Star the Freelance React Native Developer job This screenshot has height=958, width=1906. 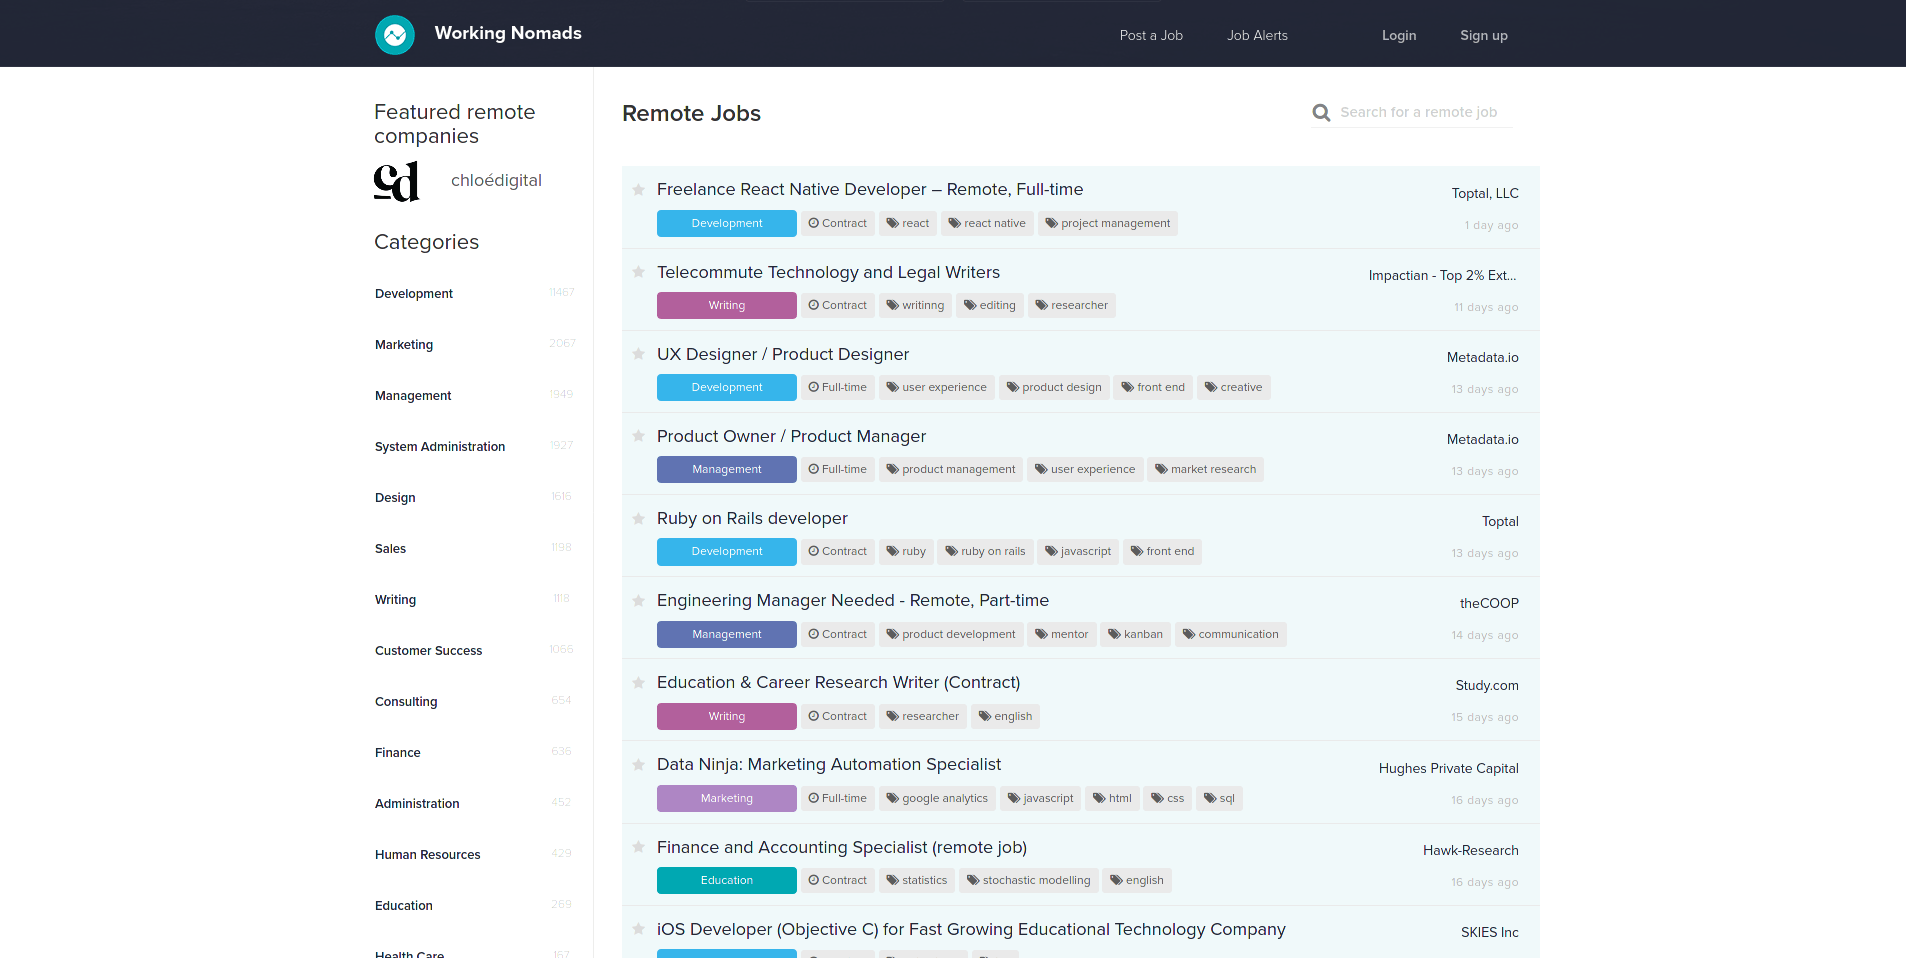638,190
